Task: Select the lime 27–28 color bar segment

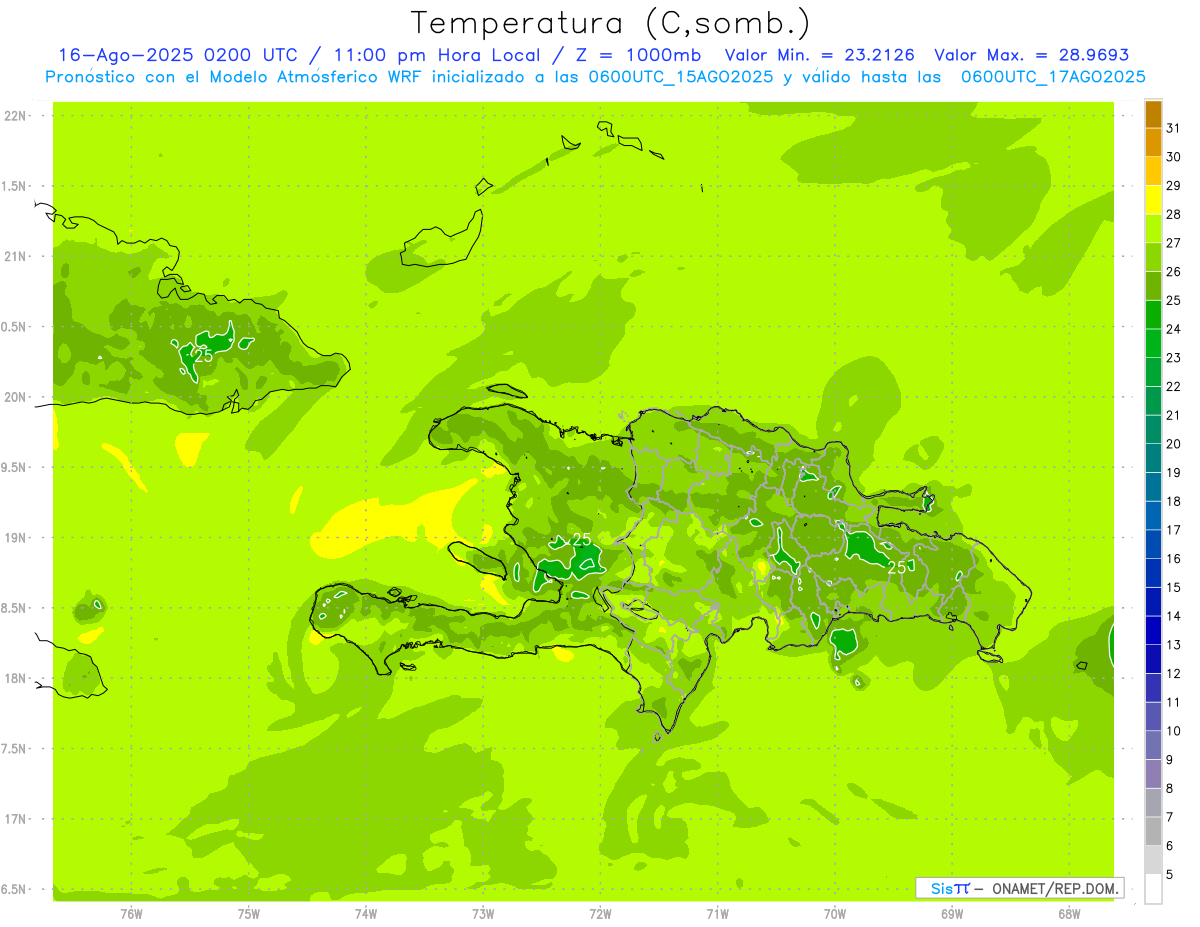Action: tap(1153, 229)
